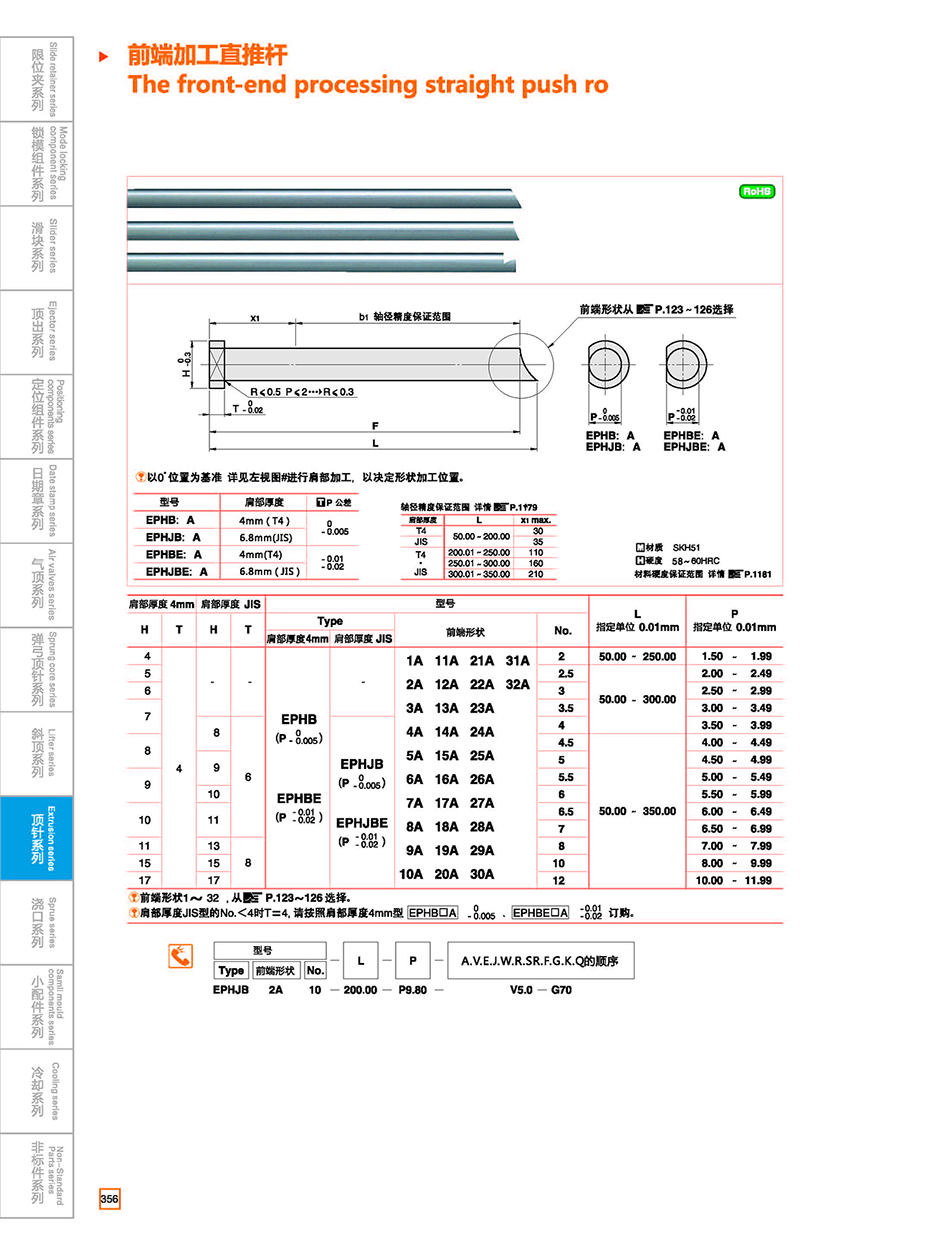
Task: Select the Ejector series side tab
Action: 36,332
